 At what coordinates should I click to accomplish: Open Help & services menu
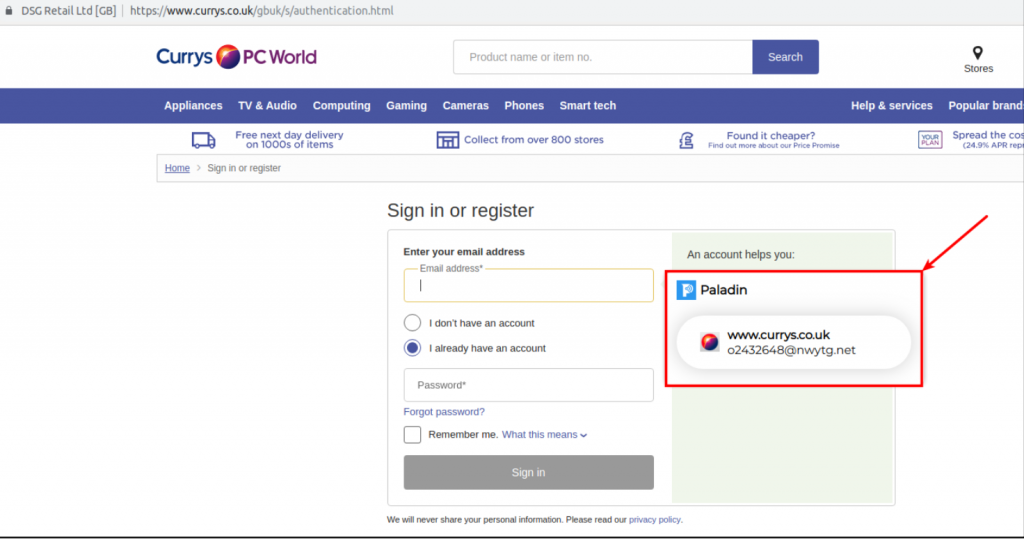pyautogui.click(x=891, y=106)
